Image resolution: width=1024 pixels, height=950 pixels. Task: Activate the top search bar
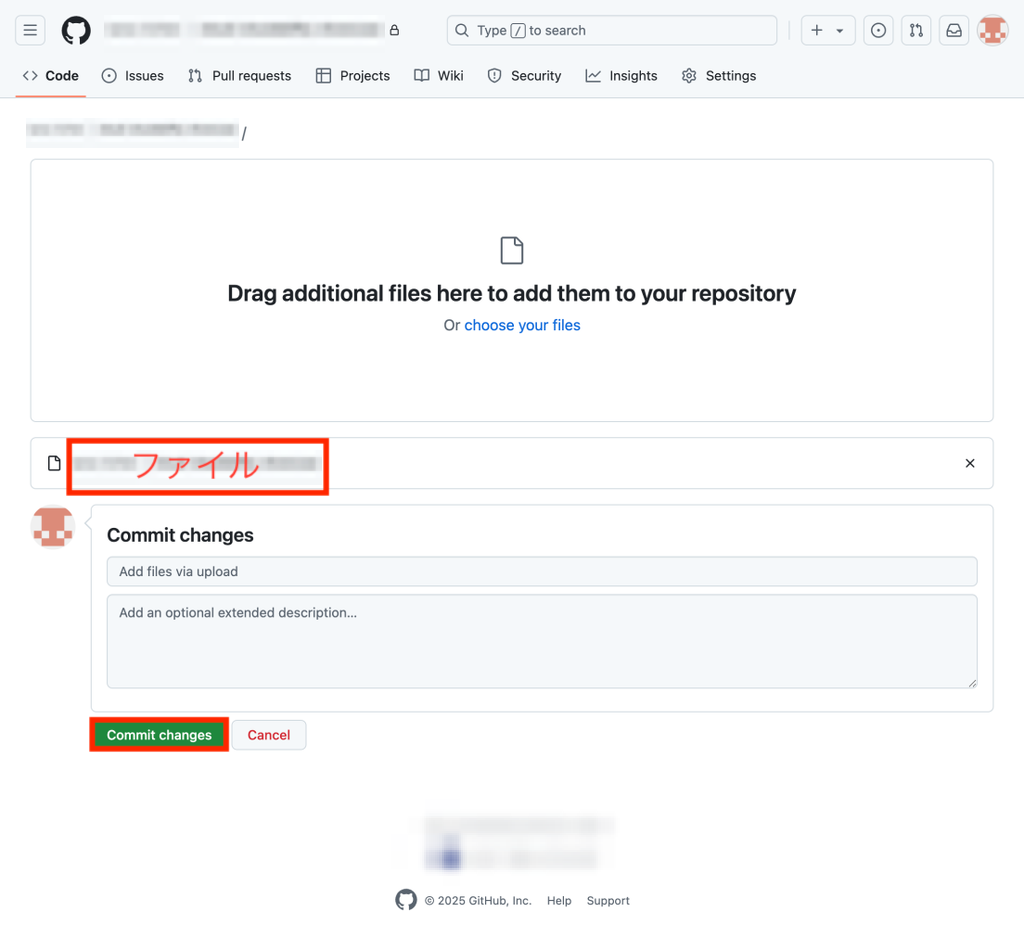(611, 30)
